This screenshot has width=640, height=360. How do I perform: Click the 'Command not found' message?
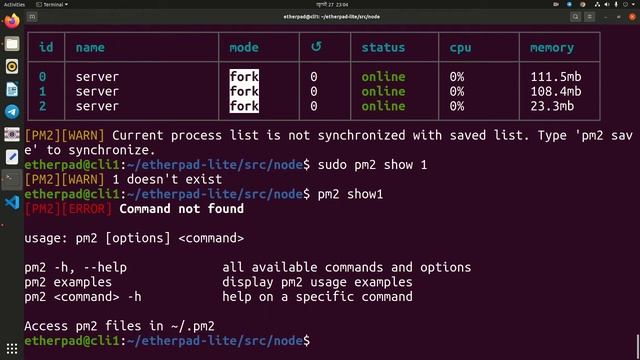(181, 209)
